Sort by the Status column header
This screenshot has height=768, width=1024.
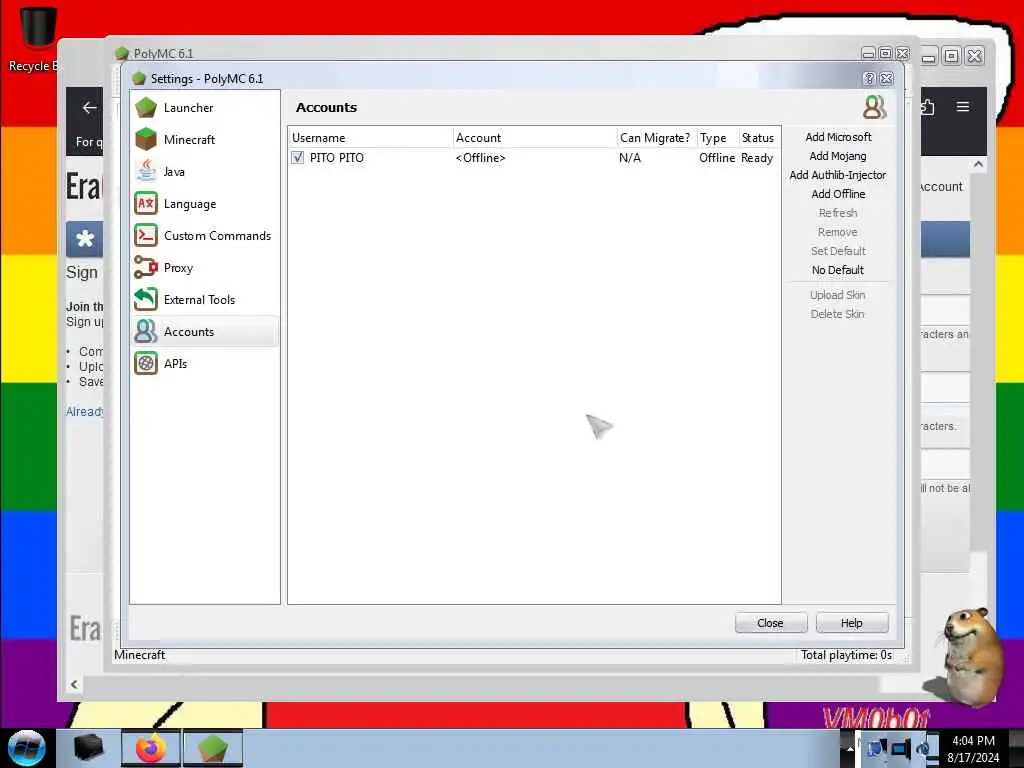pos(759,138)
